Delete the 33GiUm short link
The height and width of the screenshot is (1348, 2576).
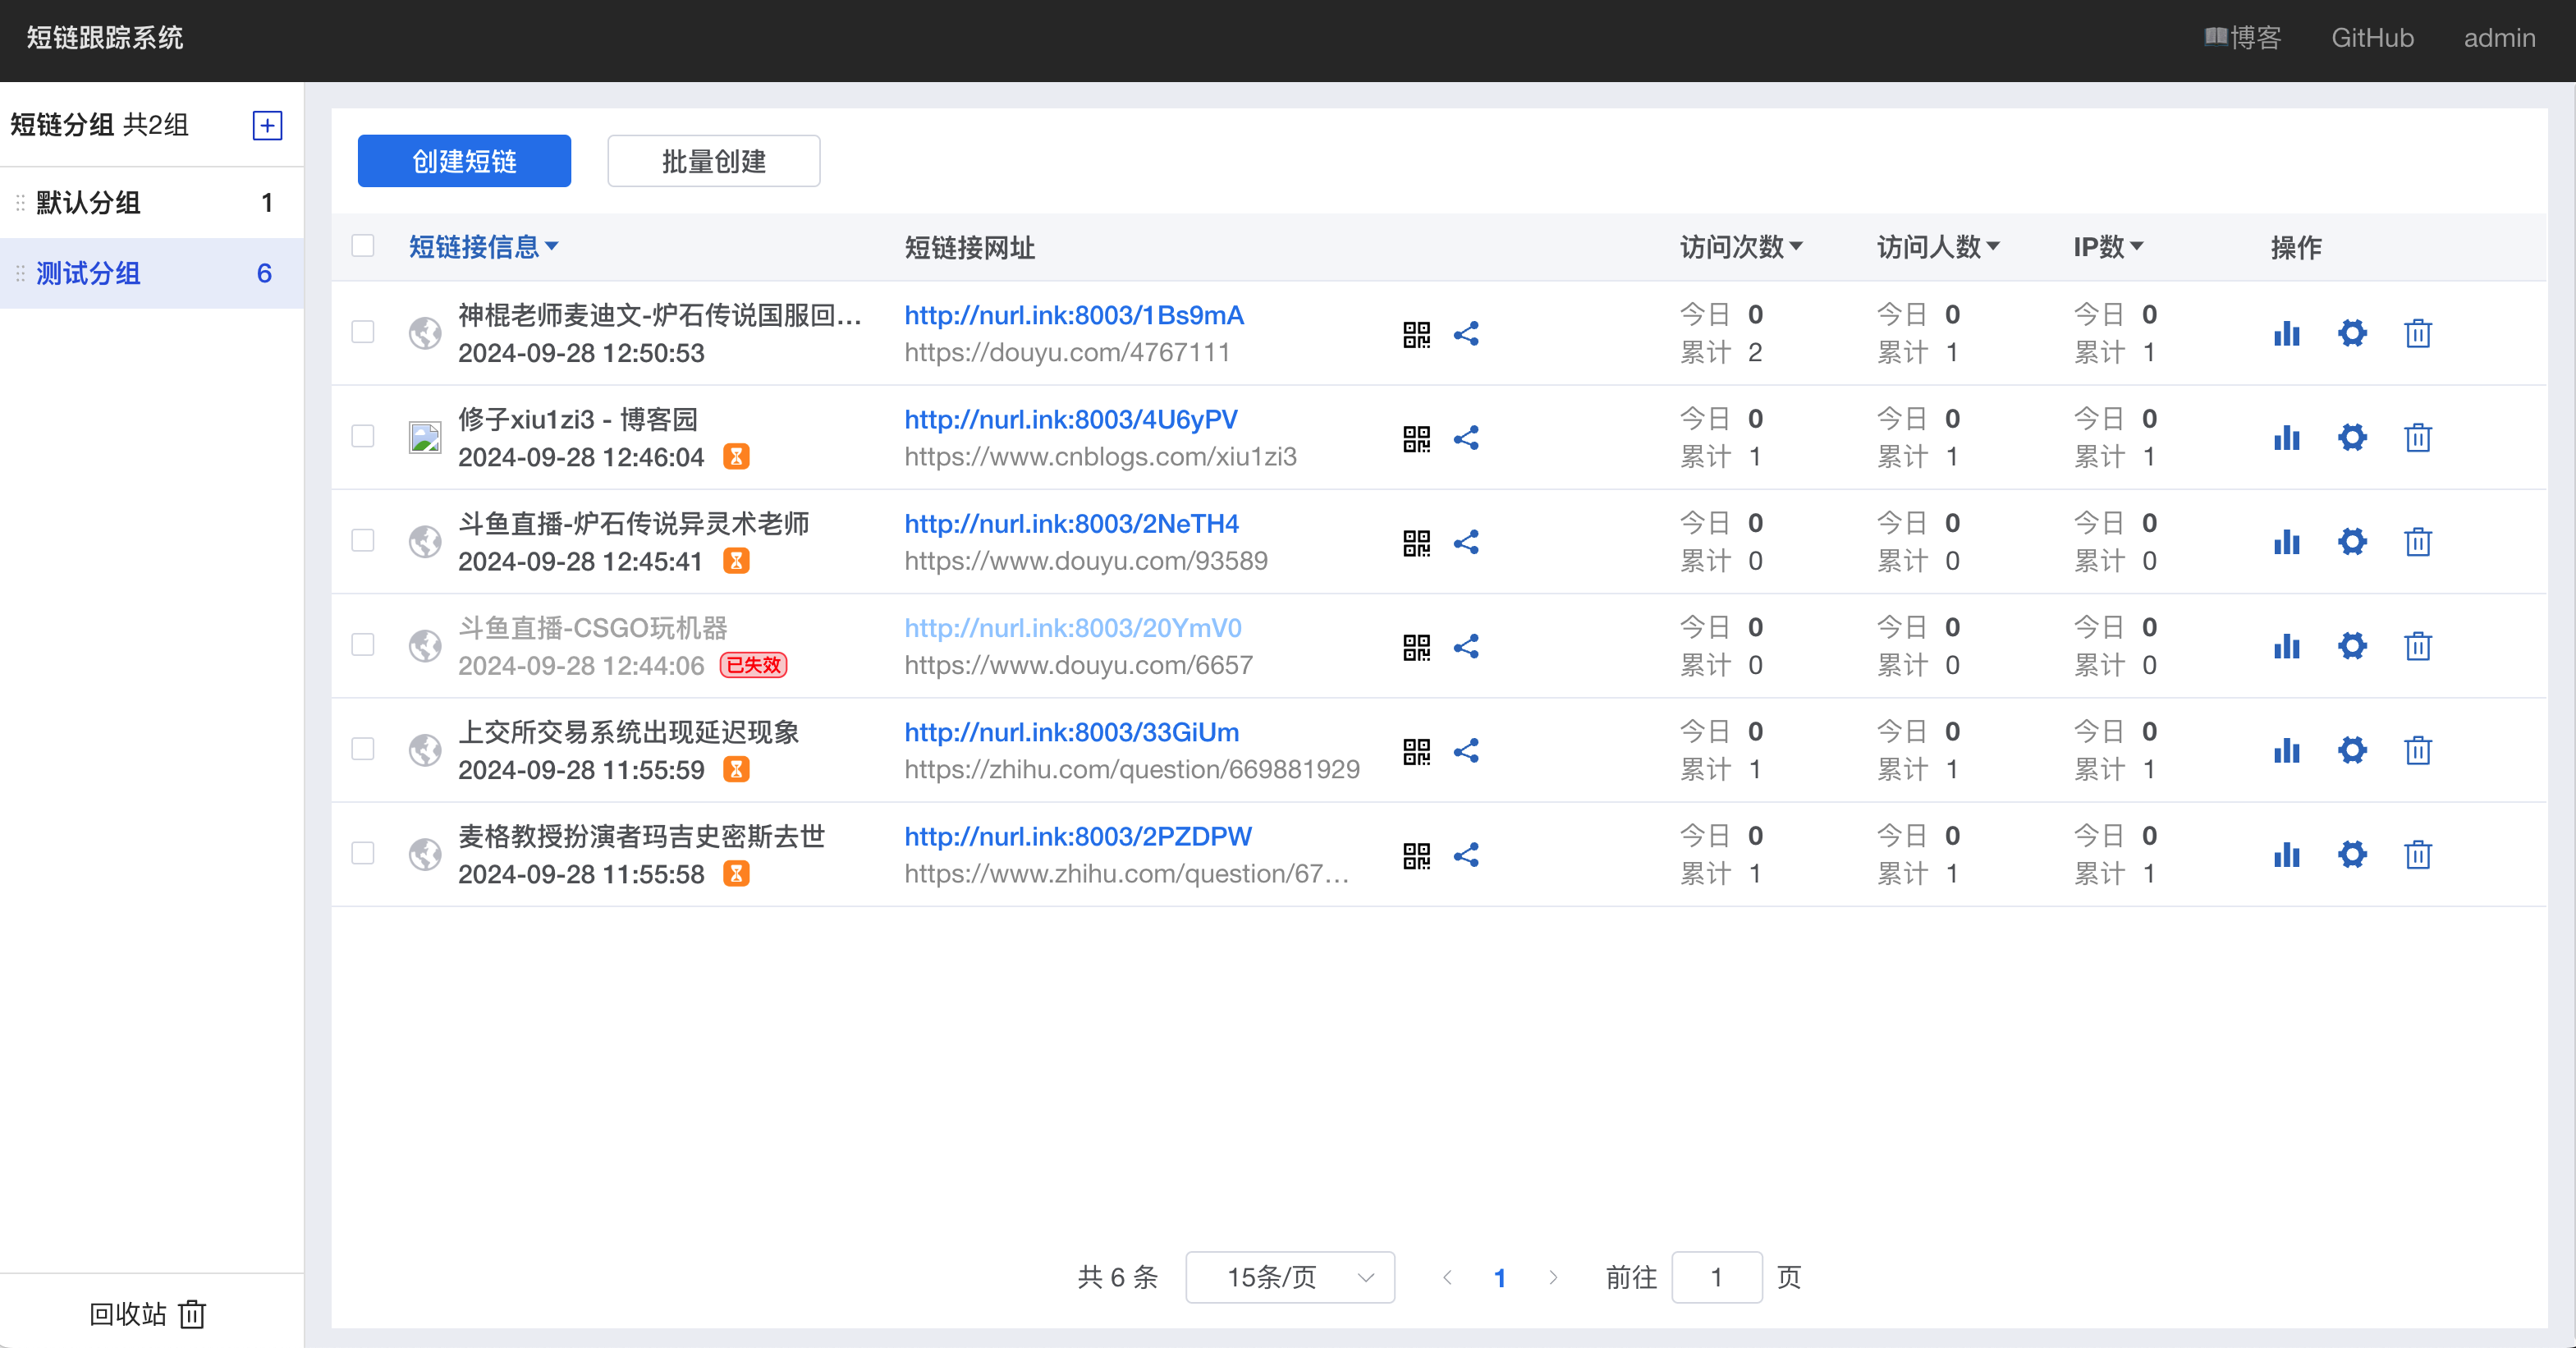[x=2418, y=750]
